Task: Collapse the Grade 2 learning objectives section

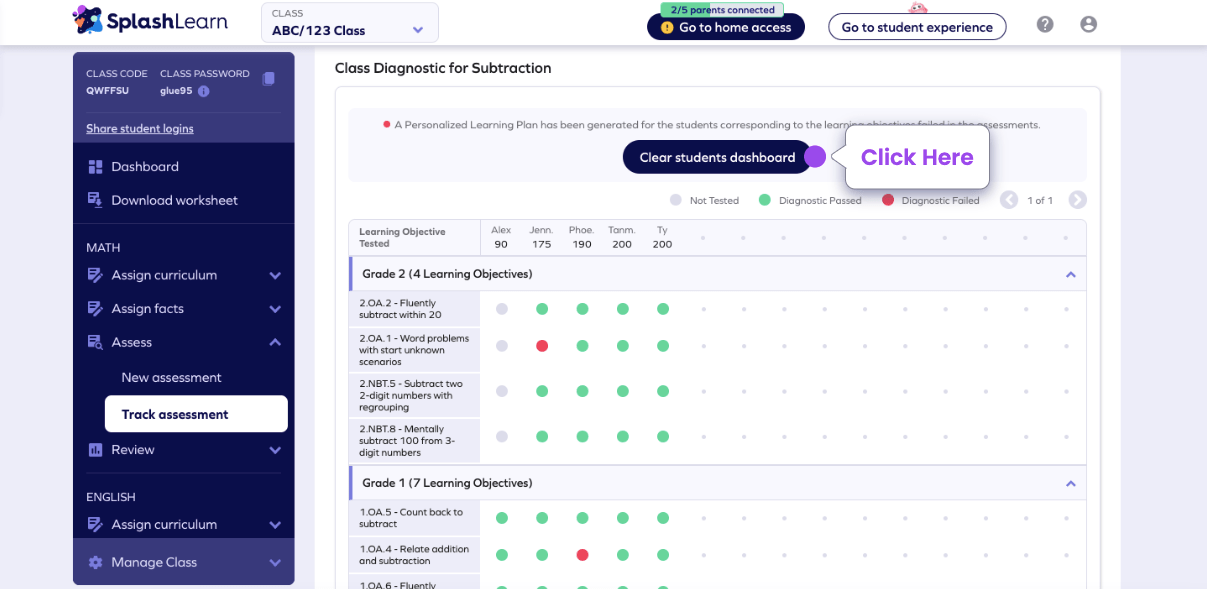Action: click(1070, 273)
